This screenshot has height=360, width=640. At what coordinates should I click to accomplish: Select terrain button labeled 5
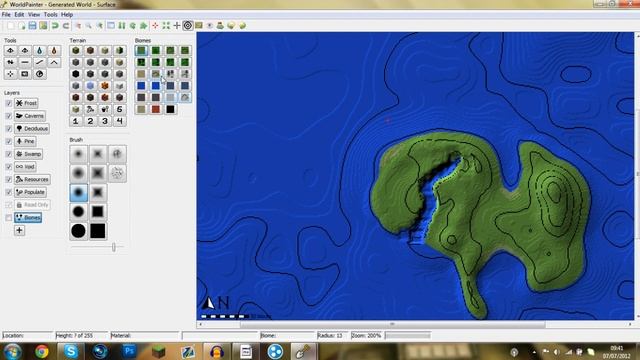click(120, 109)
